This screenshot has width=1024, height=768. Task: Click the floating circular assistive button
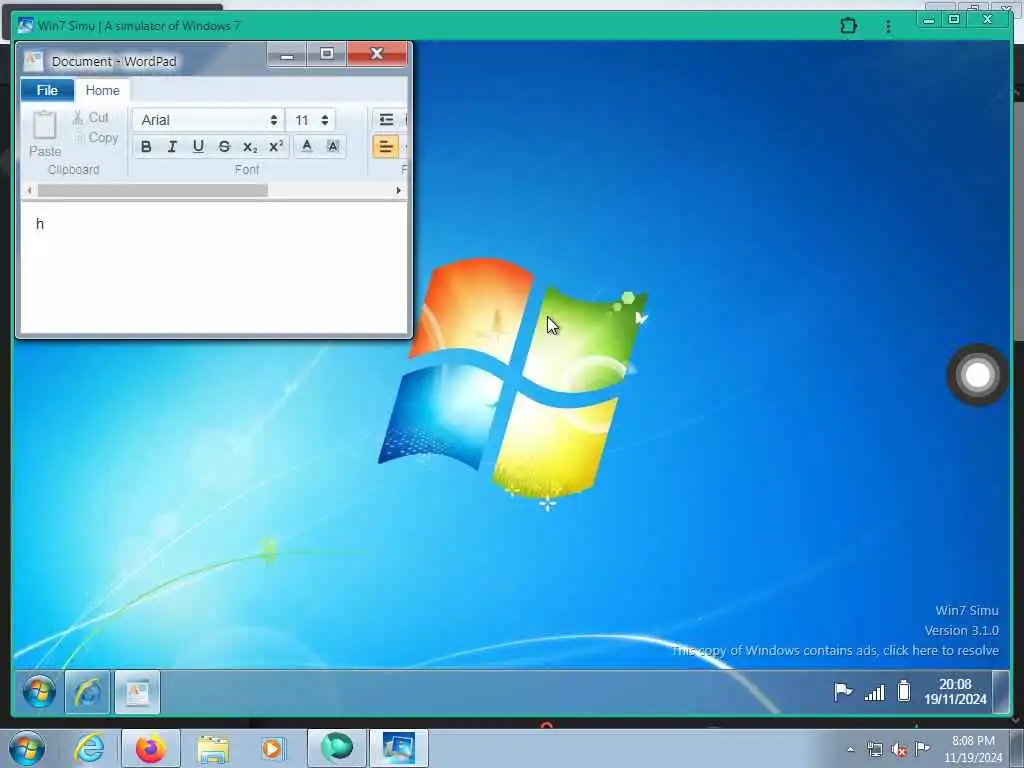click(x=978, y=376)
